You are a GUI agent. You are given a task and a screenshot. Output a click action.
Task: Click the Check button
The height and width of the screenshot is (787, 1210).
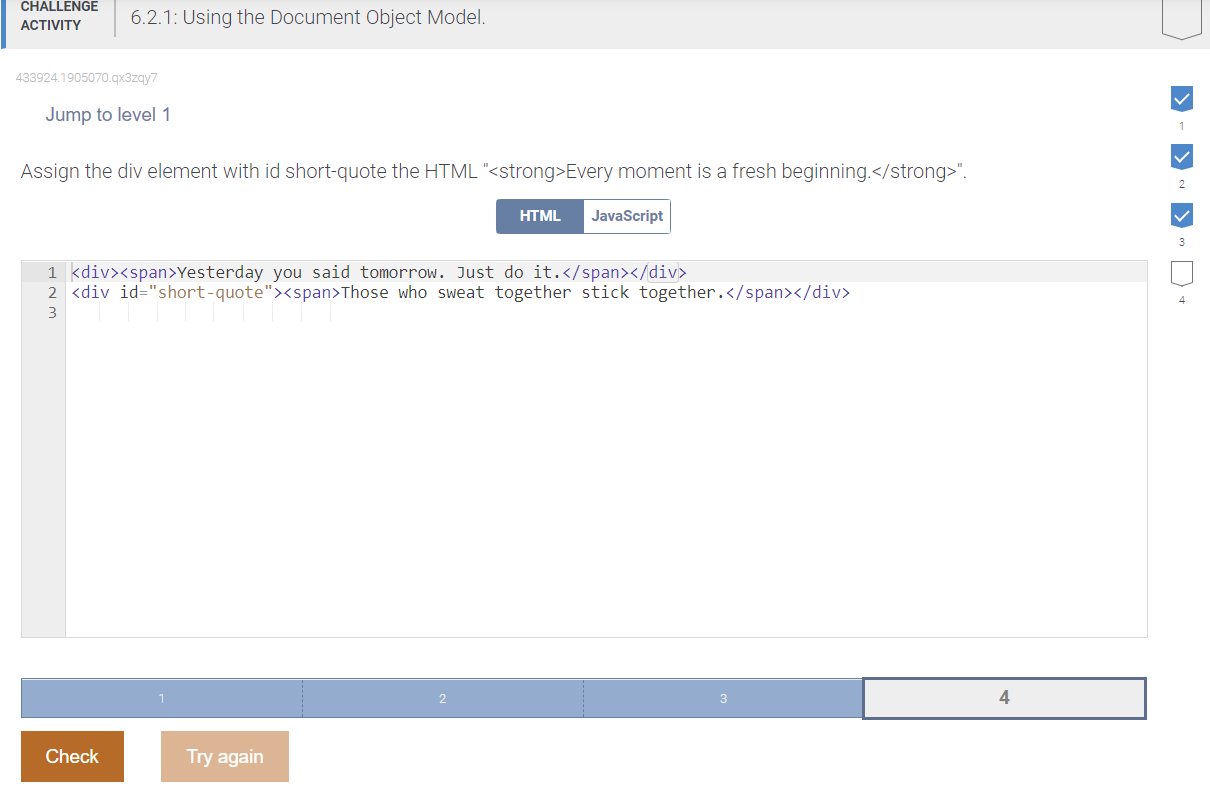click(x=72, y=756)
